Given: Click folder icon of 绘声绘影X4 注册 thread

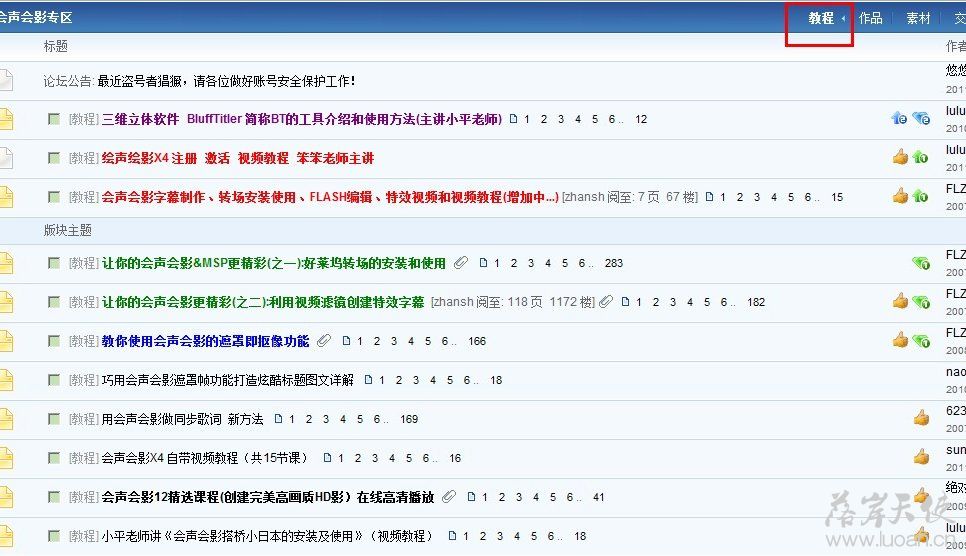Looking at the screenshot, I should click(x=6, y=158).
